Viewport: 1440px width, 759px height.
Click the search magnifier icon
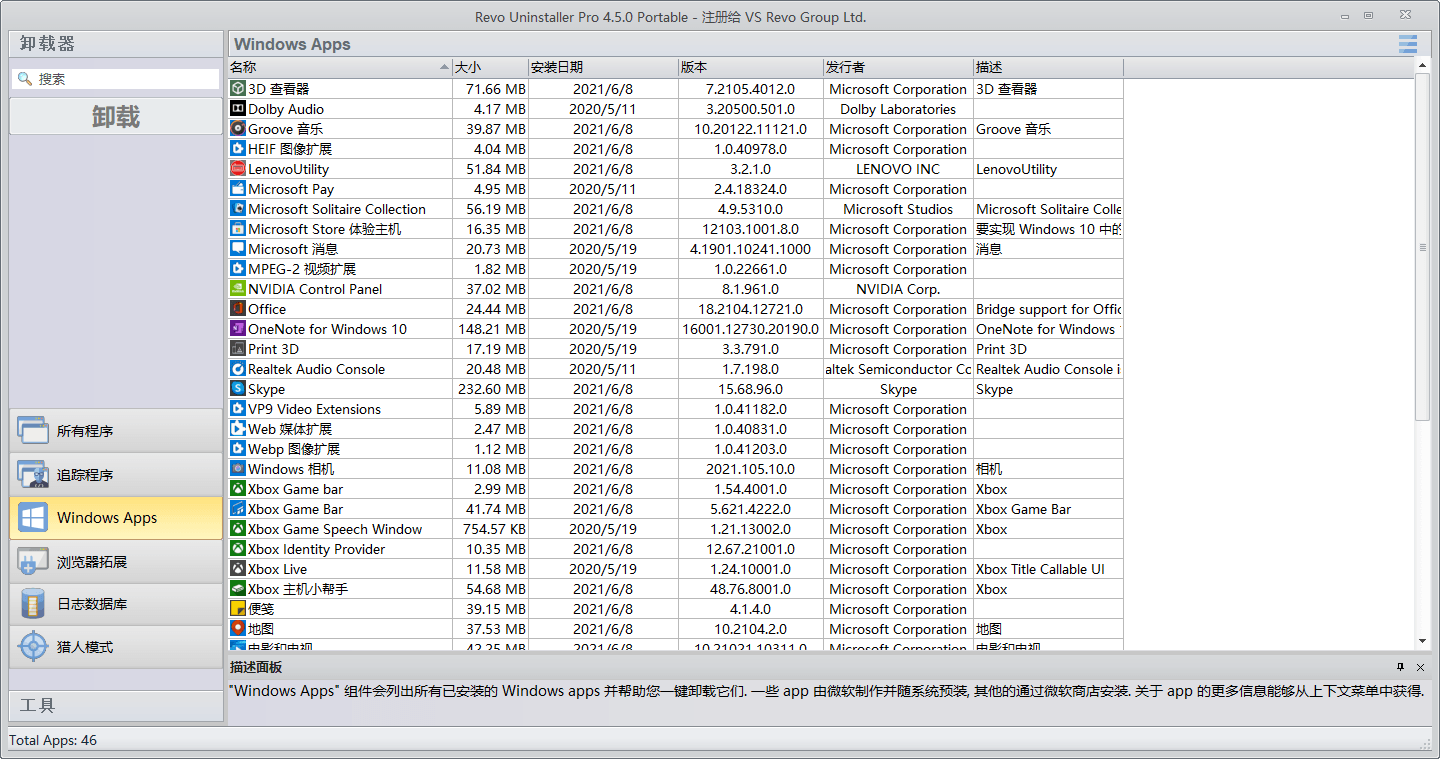22,76
